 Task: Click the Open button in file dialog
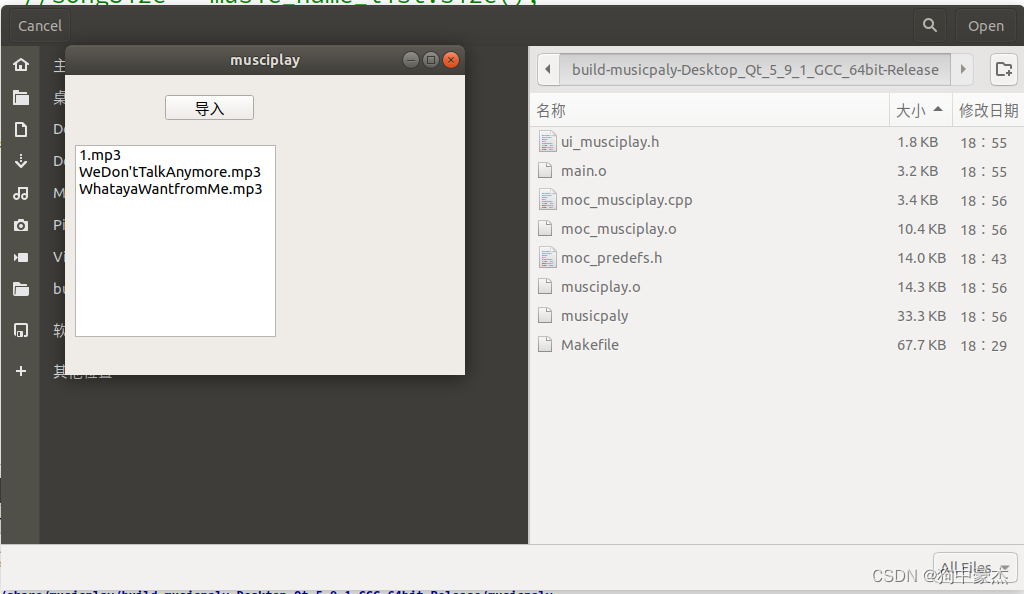click(985, 26)
